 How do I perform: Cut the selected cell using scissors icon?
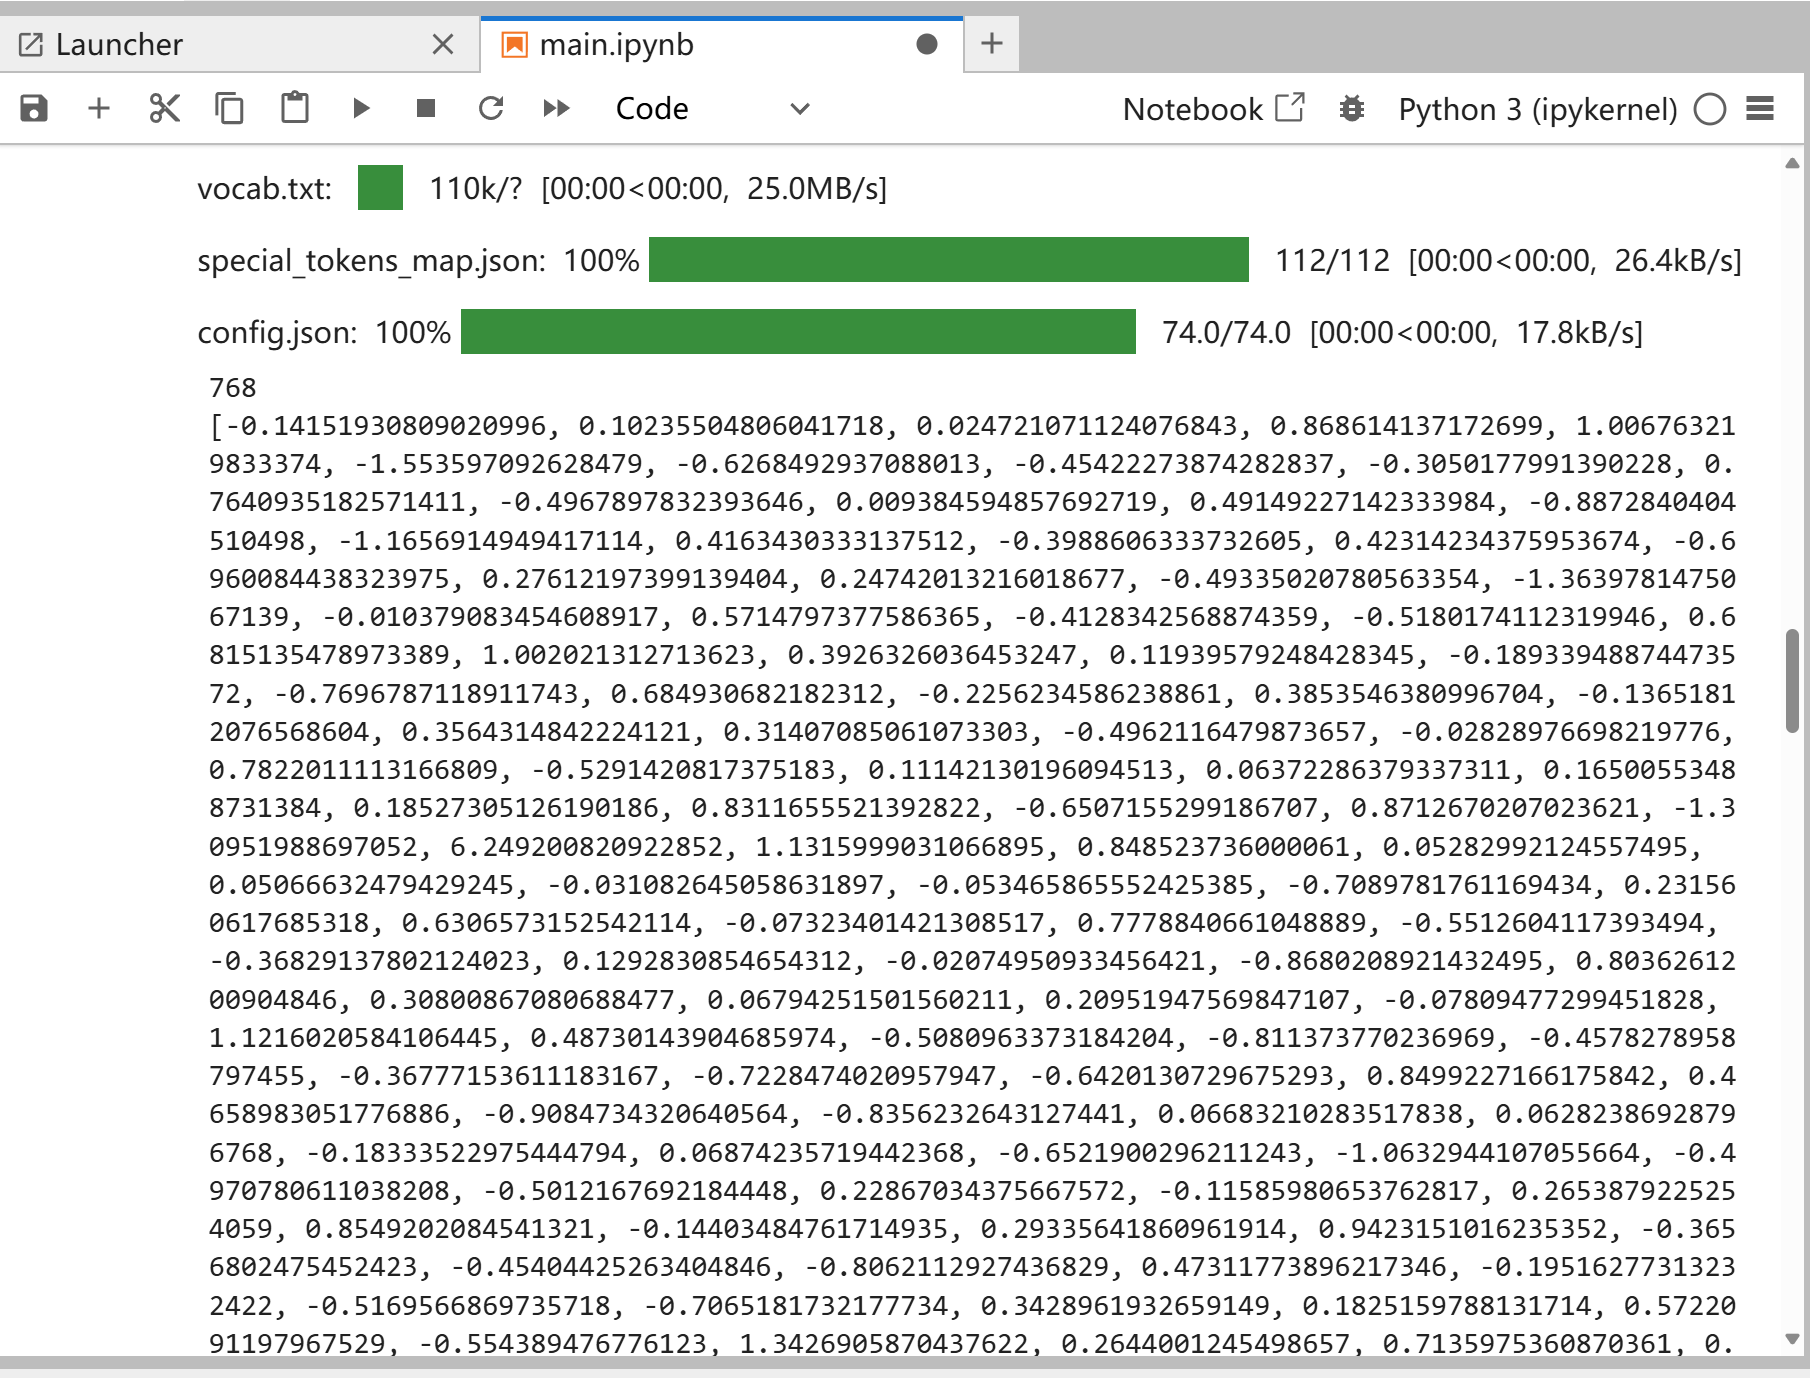pyautogui.click(x=164, y=108)
